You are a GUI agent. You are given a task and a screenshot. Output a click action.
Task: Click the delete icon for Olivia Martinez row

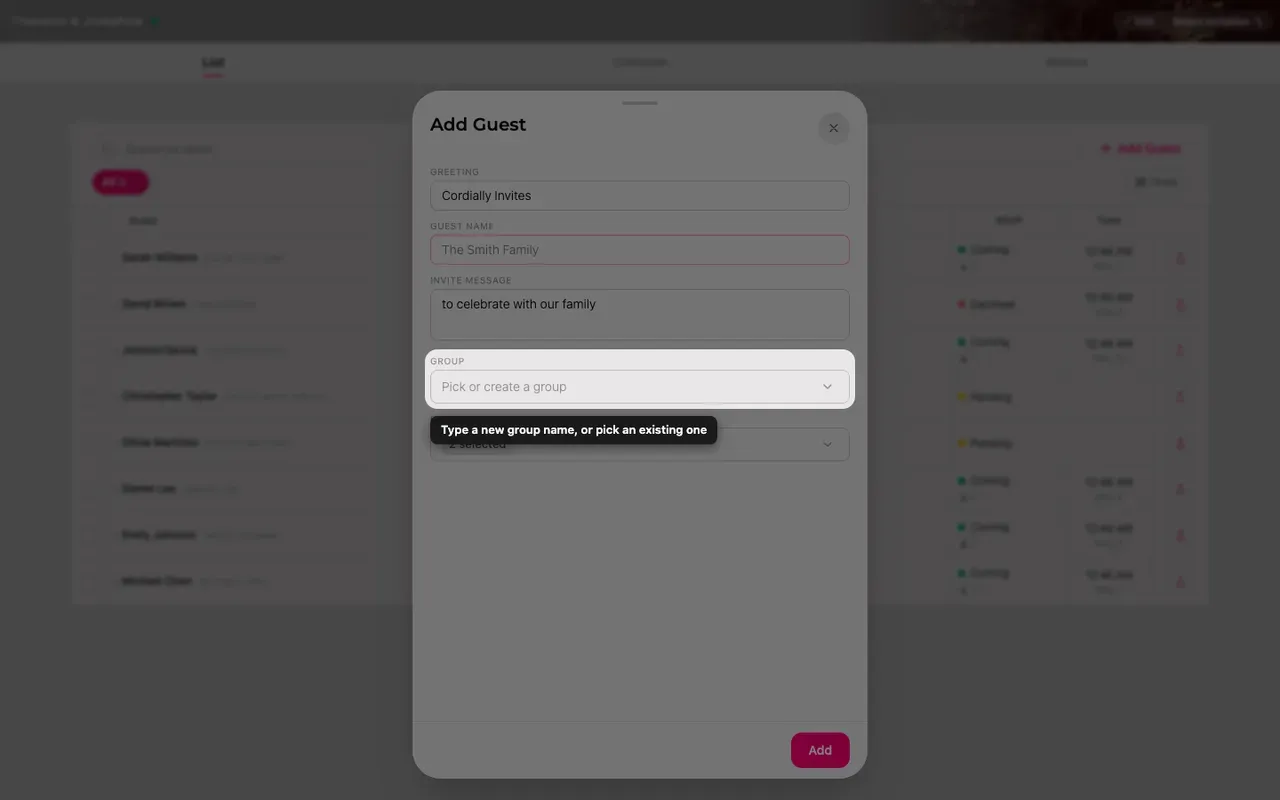pos(1180,443)
